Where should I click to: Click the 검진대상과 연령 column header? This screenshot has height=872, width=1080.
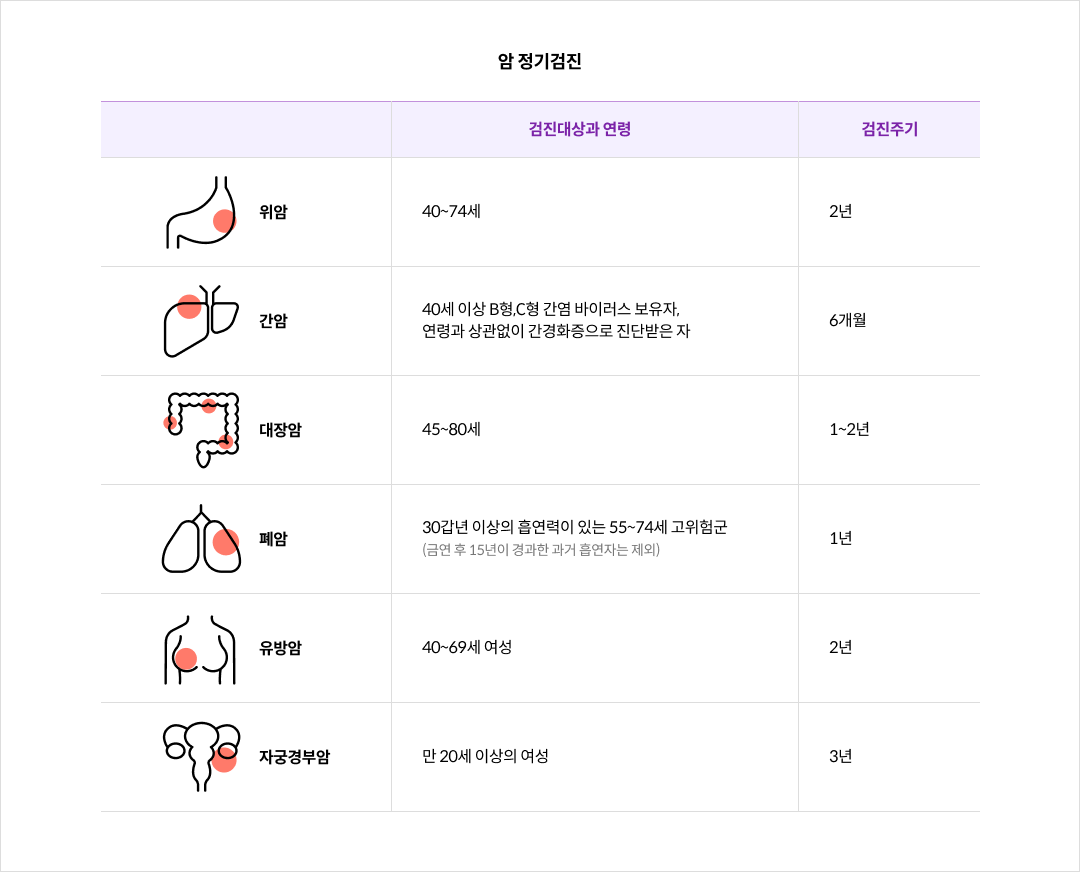click(580, 129)
